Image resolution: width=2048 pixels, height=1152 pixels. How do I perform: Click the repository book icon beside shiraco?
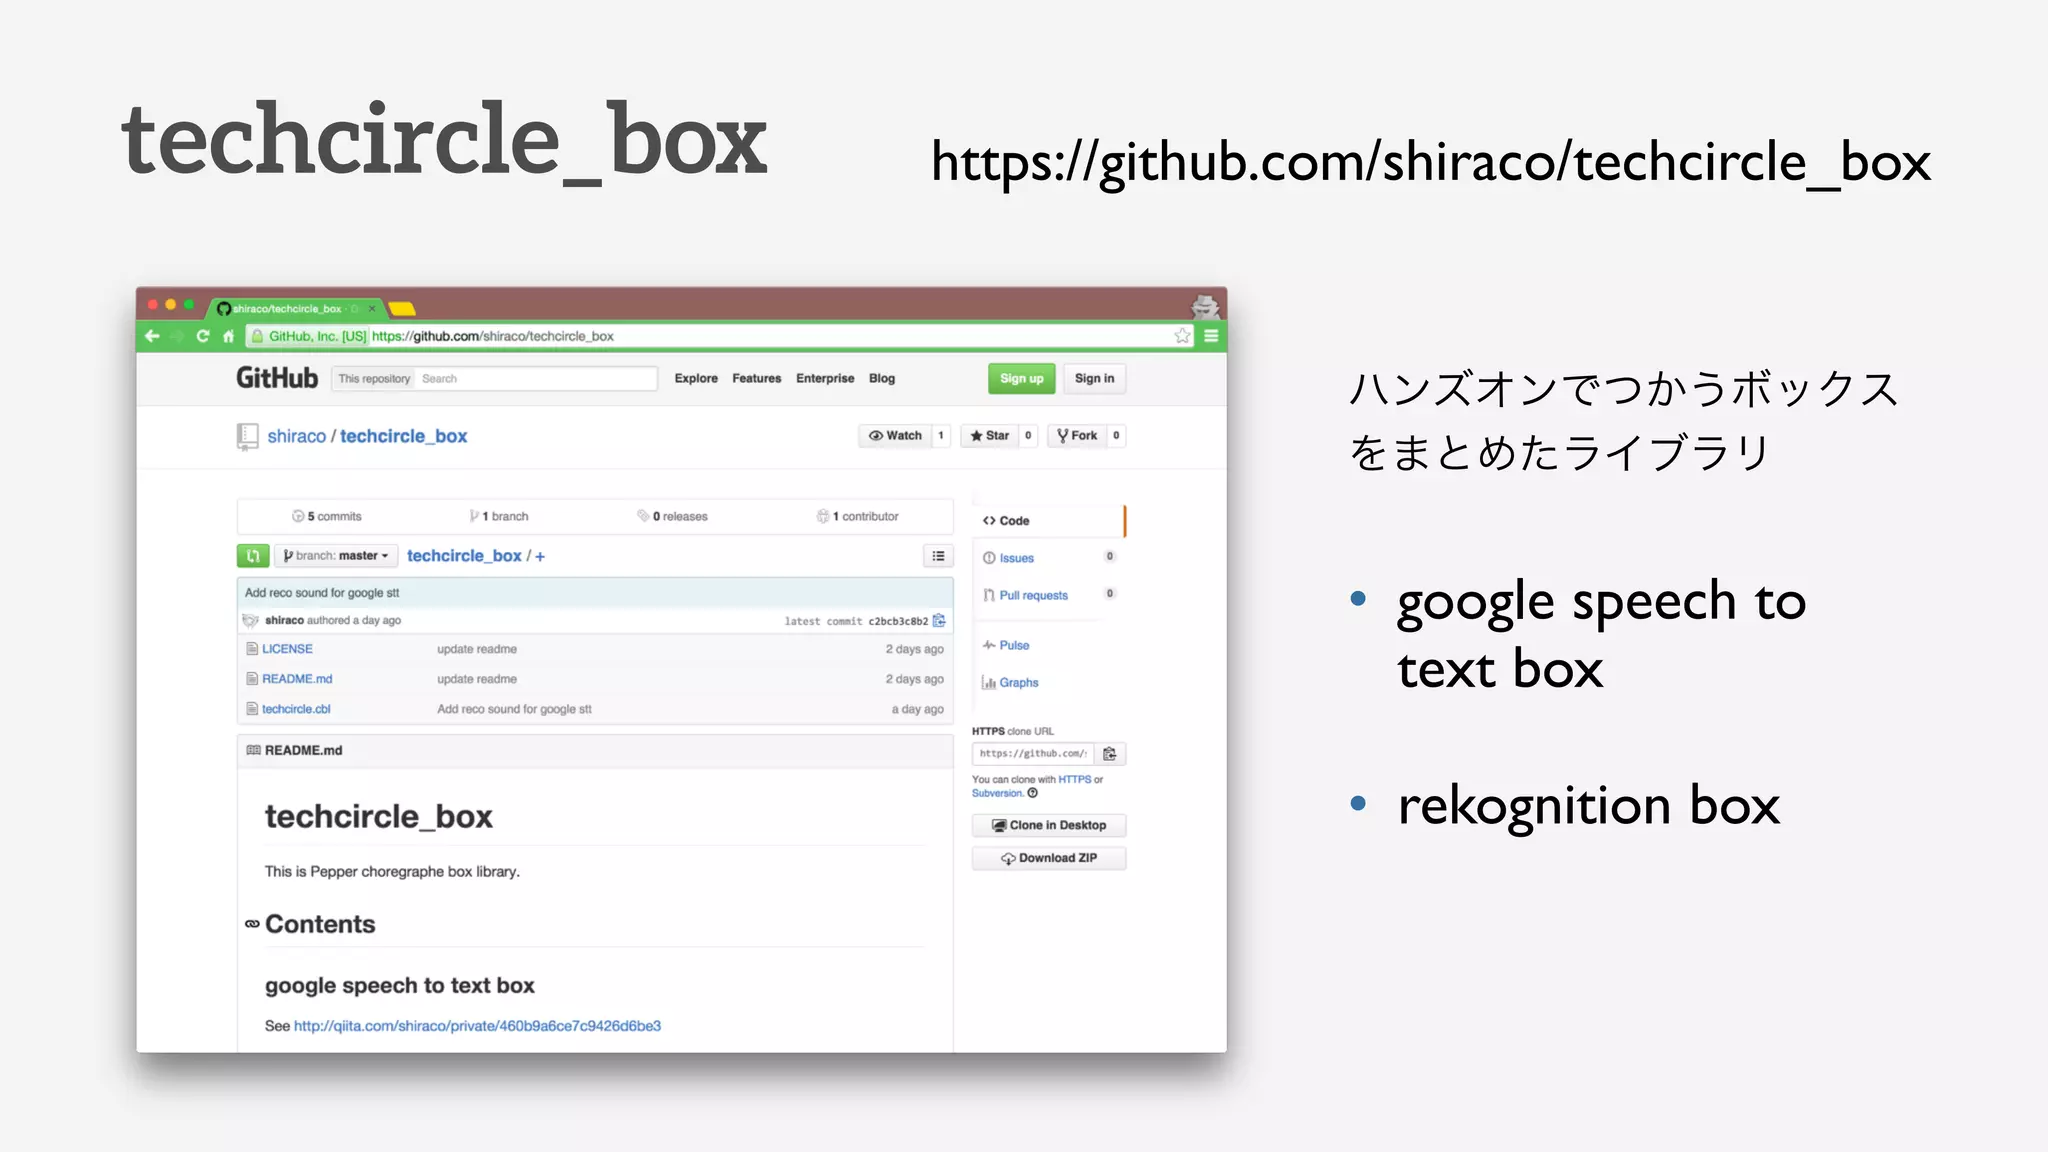tap(247, 436)
